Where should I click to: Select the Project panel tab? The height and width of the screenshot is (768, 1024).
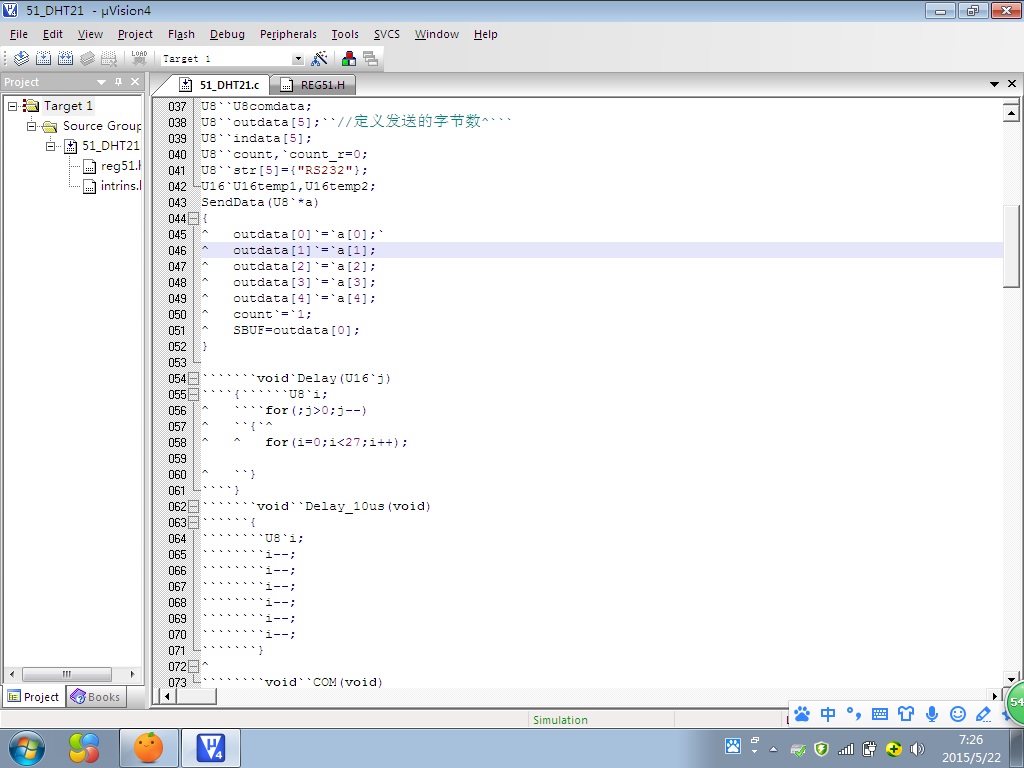(33, 697)
